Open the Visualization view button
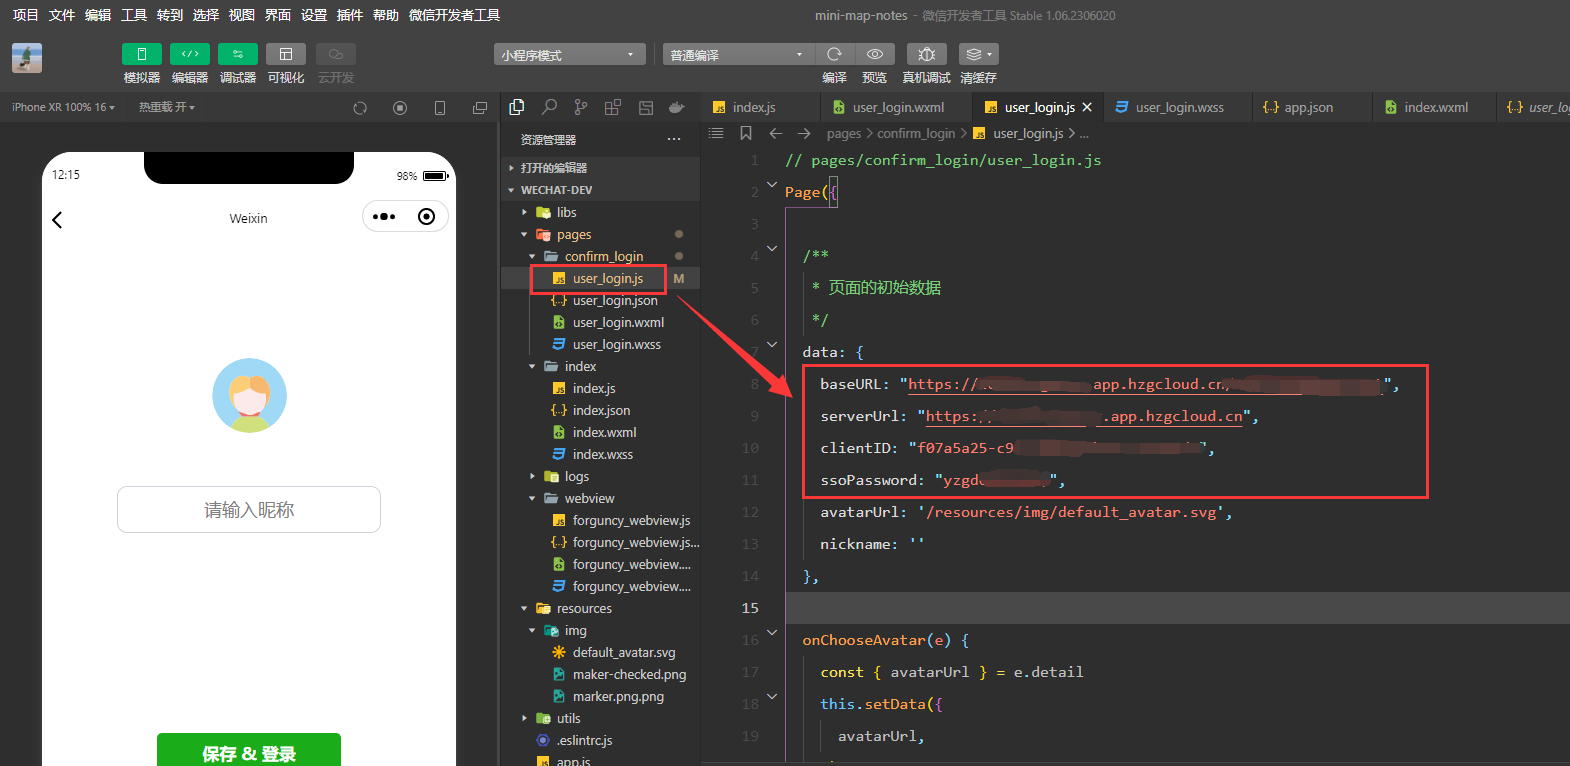 click(286, 54)
